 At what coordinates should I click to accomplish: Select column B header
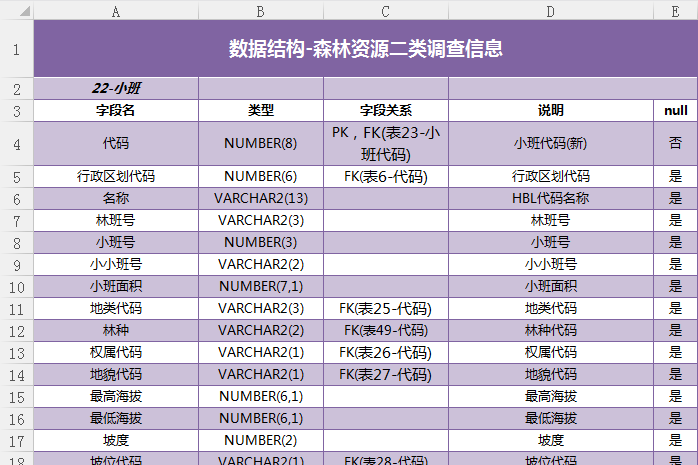(x=260, y=10)
